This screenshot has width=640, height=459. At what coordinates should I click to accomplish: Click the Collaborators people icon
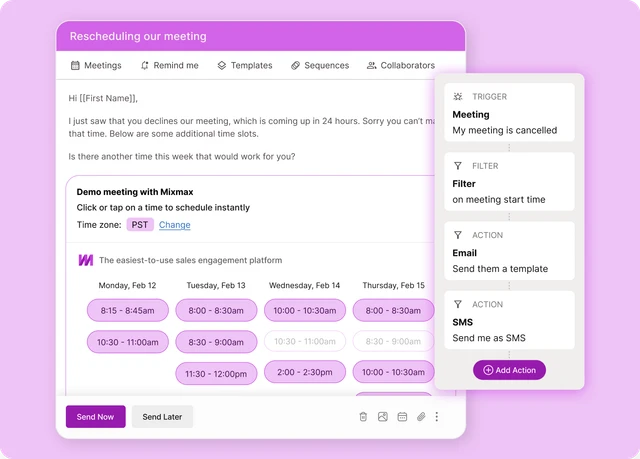(371, 65)
